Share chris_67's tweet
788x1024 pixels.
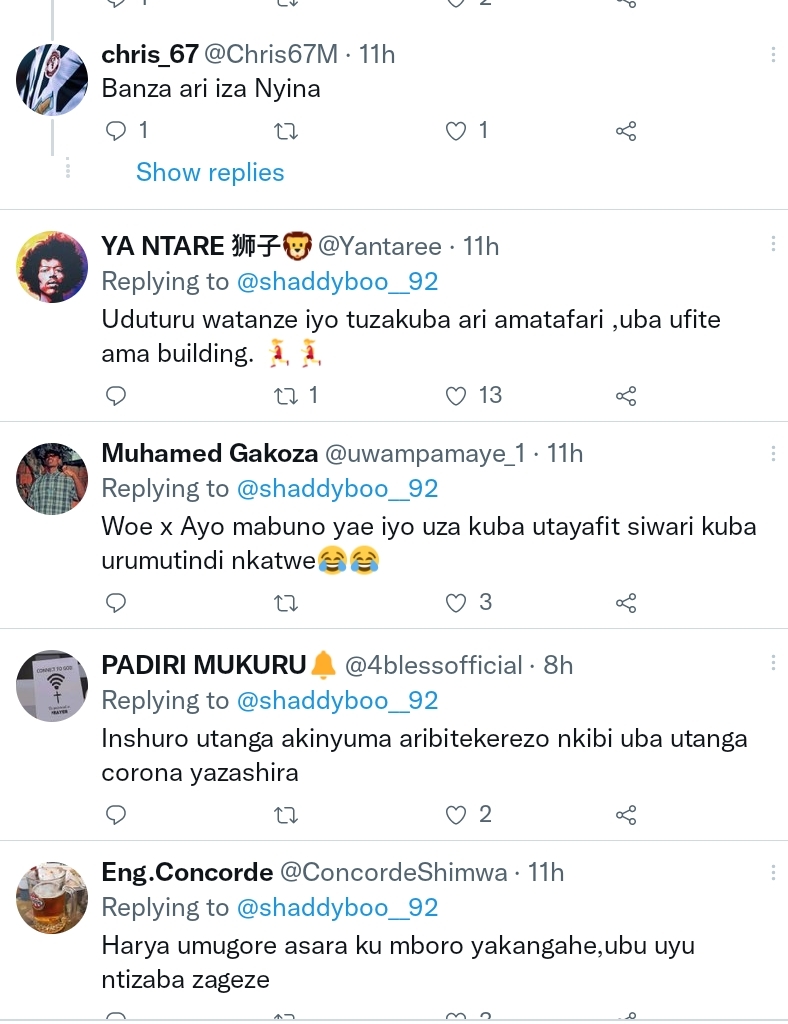click(626, 131)
